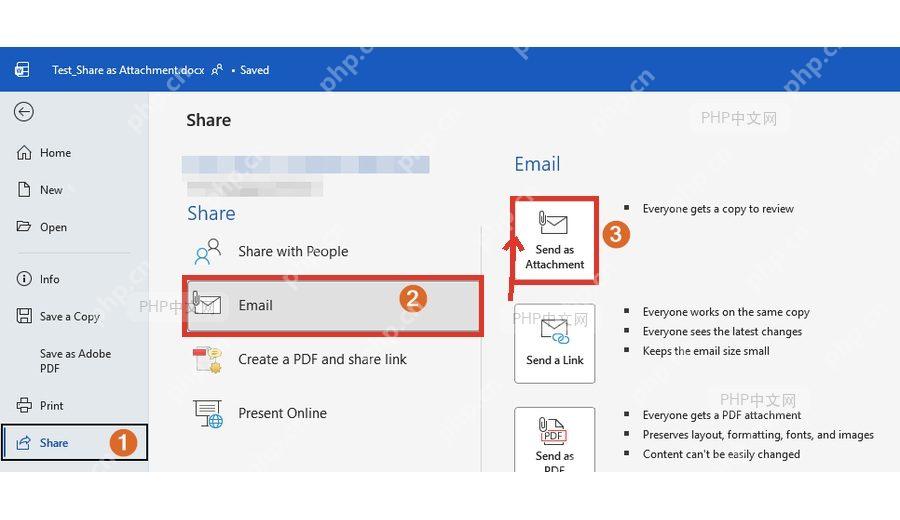Click Send as PDF button

554,440
